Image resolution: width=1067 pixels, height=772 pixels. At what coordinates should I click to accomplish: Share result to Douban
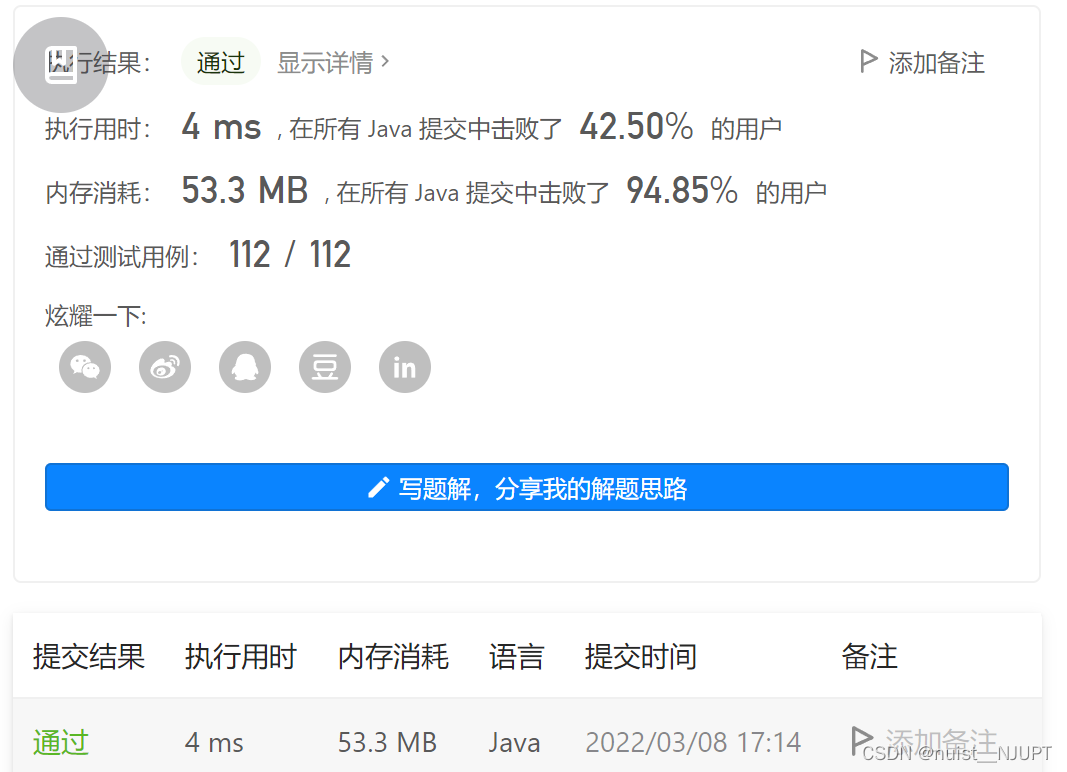point(325,367)
